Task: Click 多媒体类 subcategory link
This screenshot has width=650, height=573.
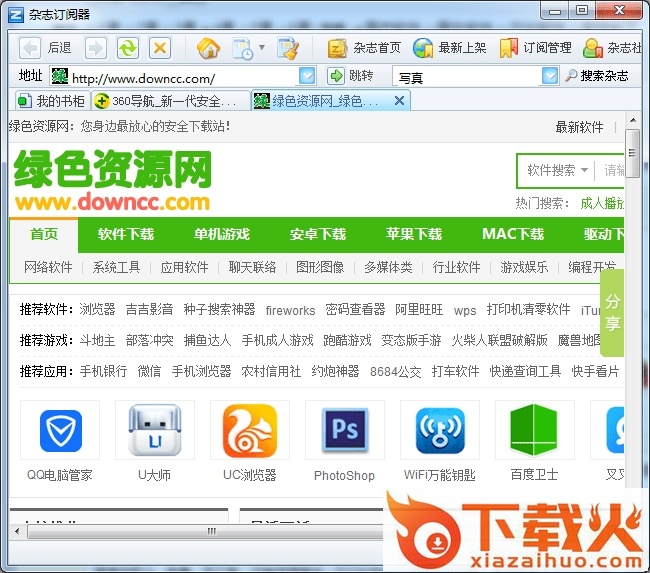Action: point(388,267)
